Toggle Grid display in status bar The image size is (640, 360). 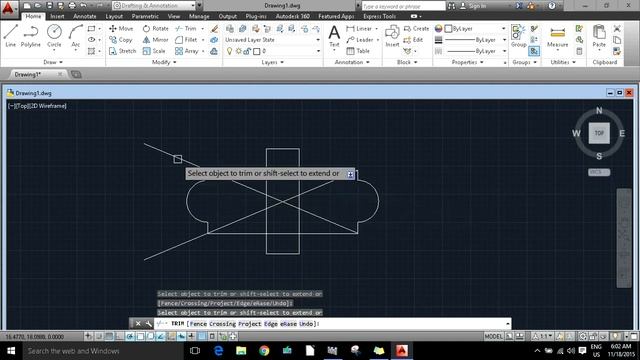[x=109, y=336]
